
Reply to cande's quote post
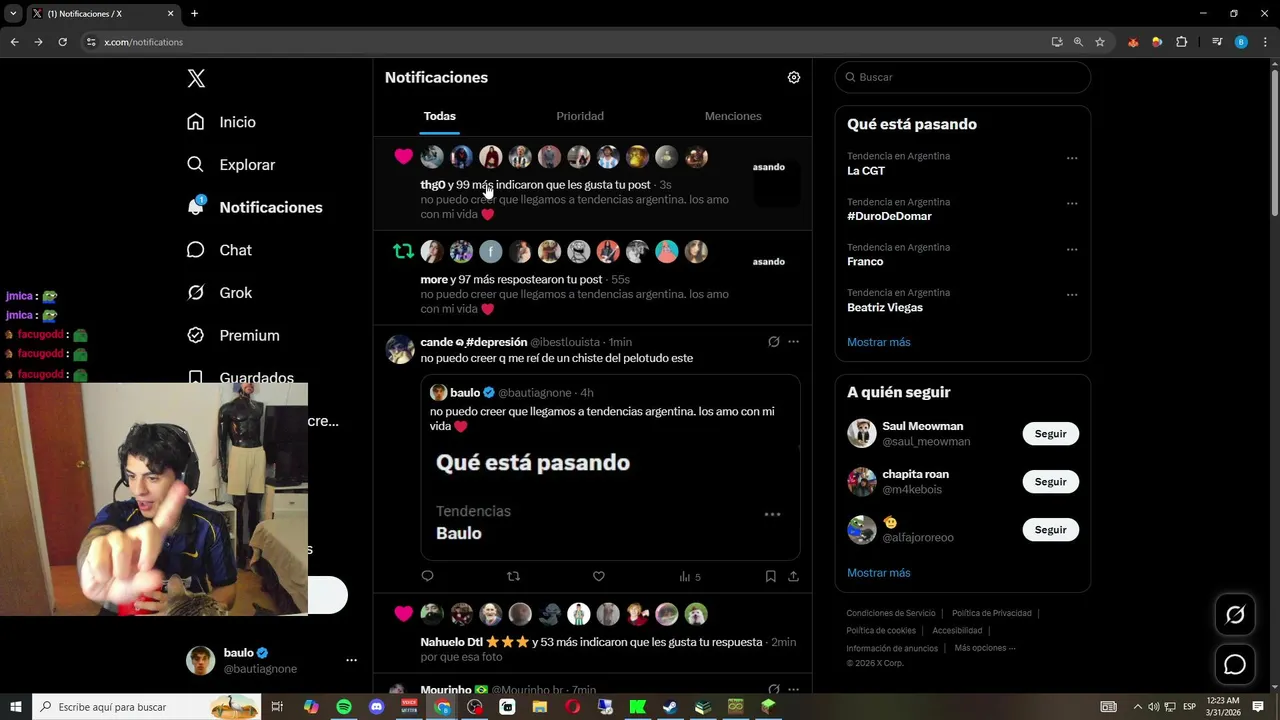click(428, 576)
